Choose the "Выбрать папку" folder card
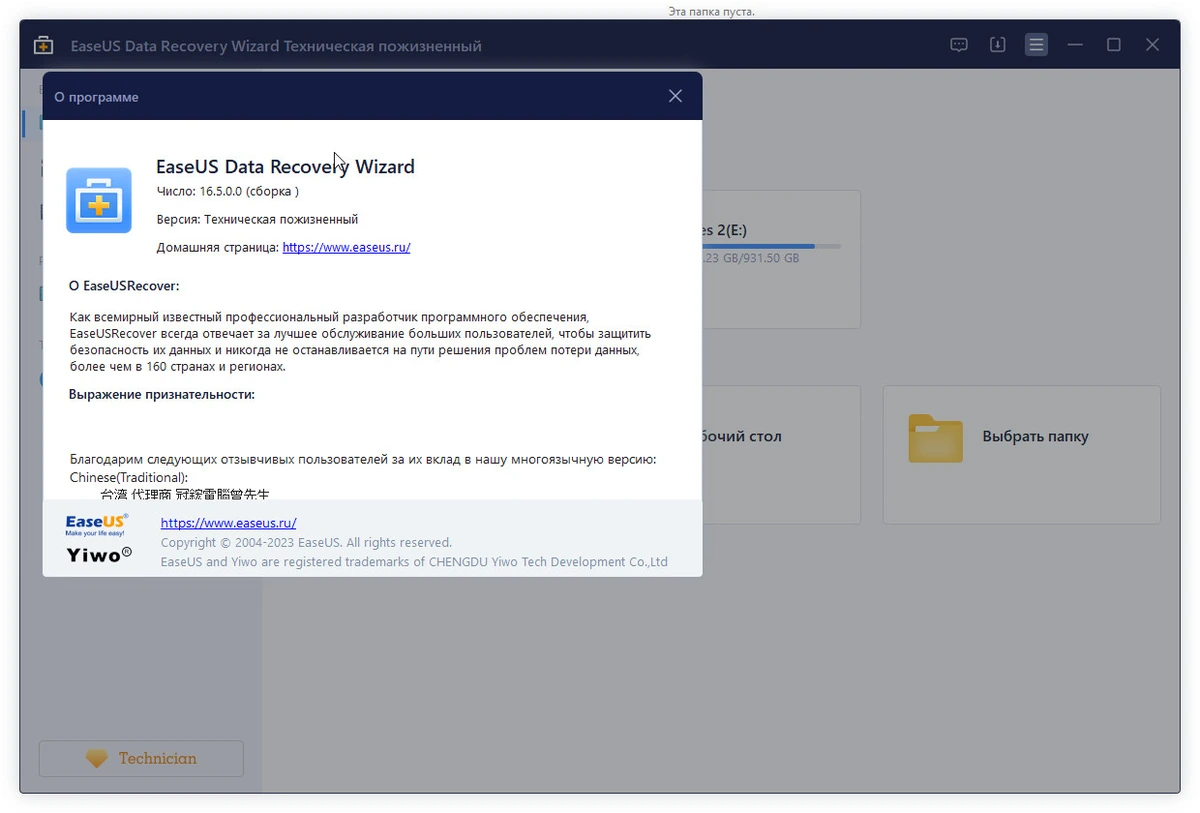Image resolution: width=1200 pixels, height=813 pixels. pos(1021,455)
